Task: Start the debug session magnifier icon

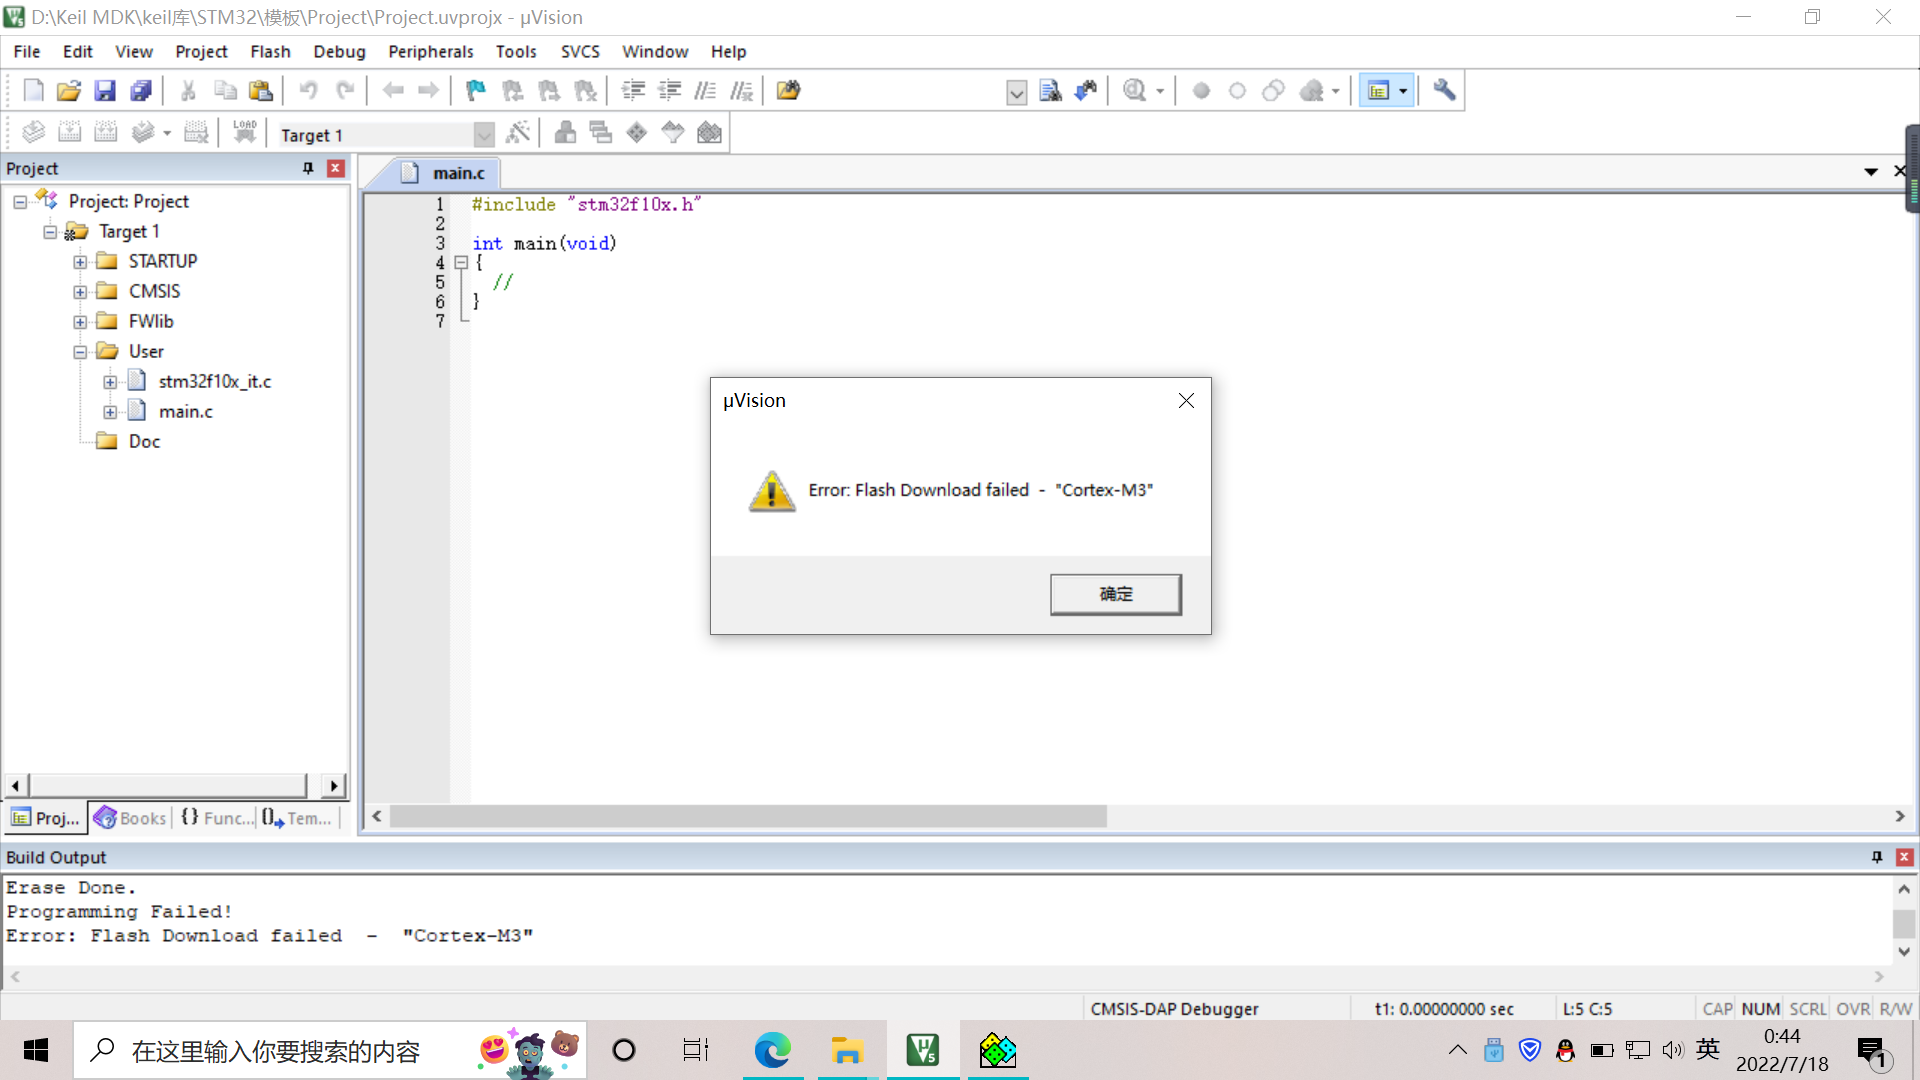Action: 1134,91
